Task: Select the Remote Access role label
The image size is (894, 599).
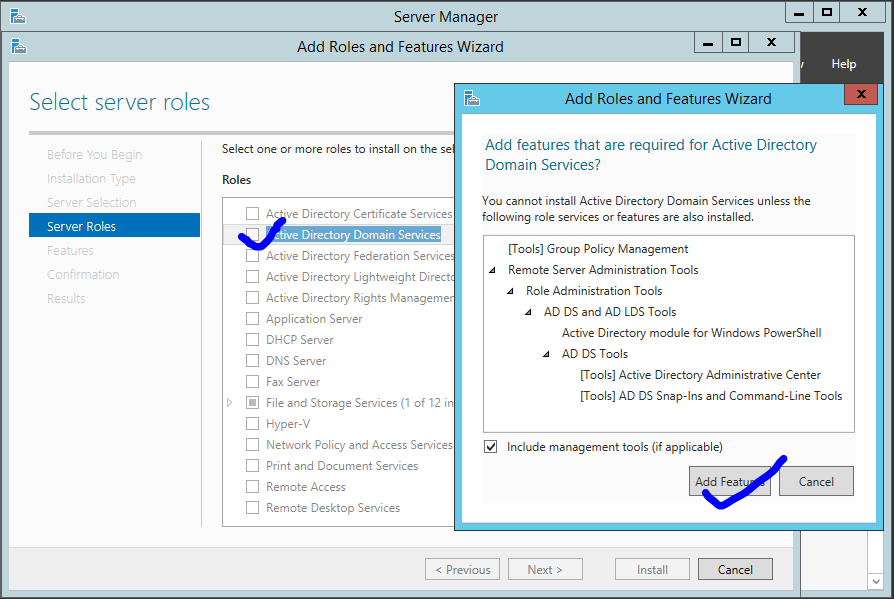Action: 306,487
